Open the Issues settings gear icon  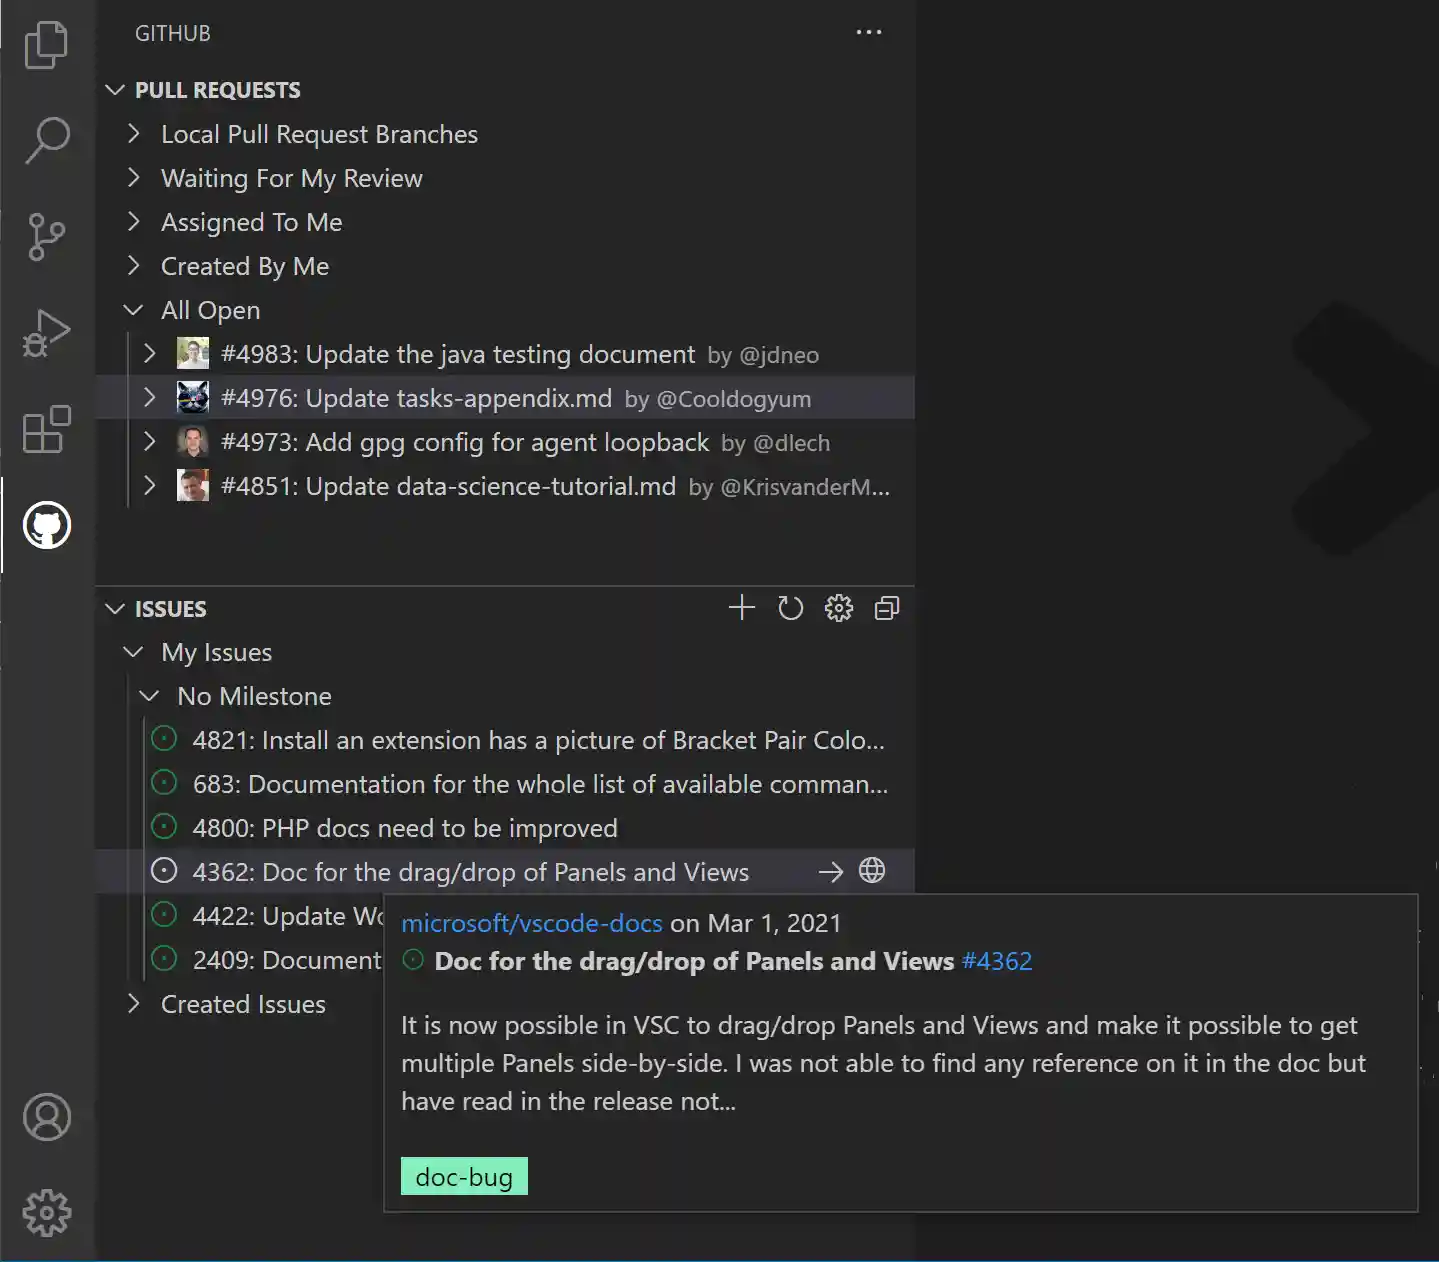(838, 608)
